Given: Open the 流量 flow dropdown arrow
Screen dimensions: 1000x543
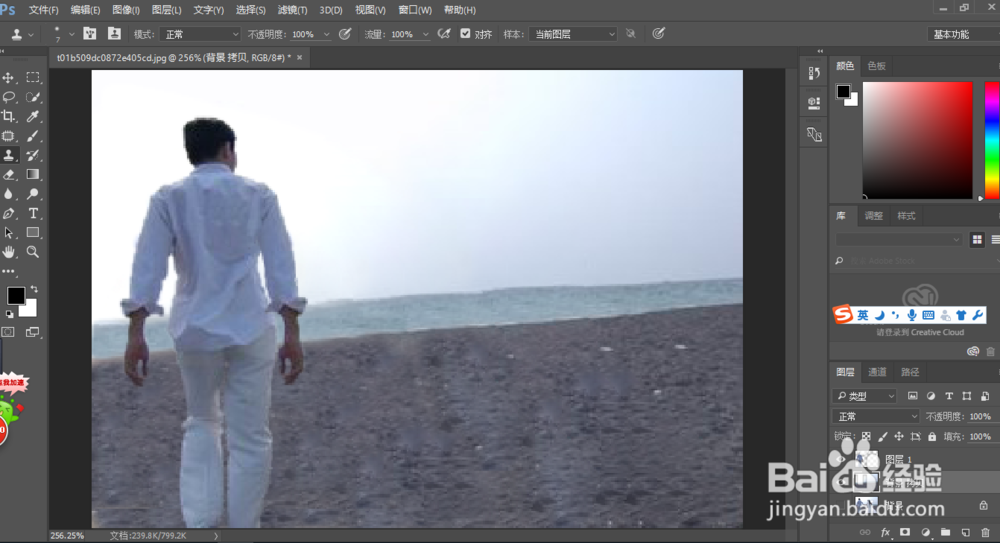Looking at the screenshot, I should (425, 34).
